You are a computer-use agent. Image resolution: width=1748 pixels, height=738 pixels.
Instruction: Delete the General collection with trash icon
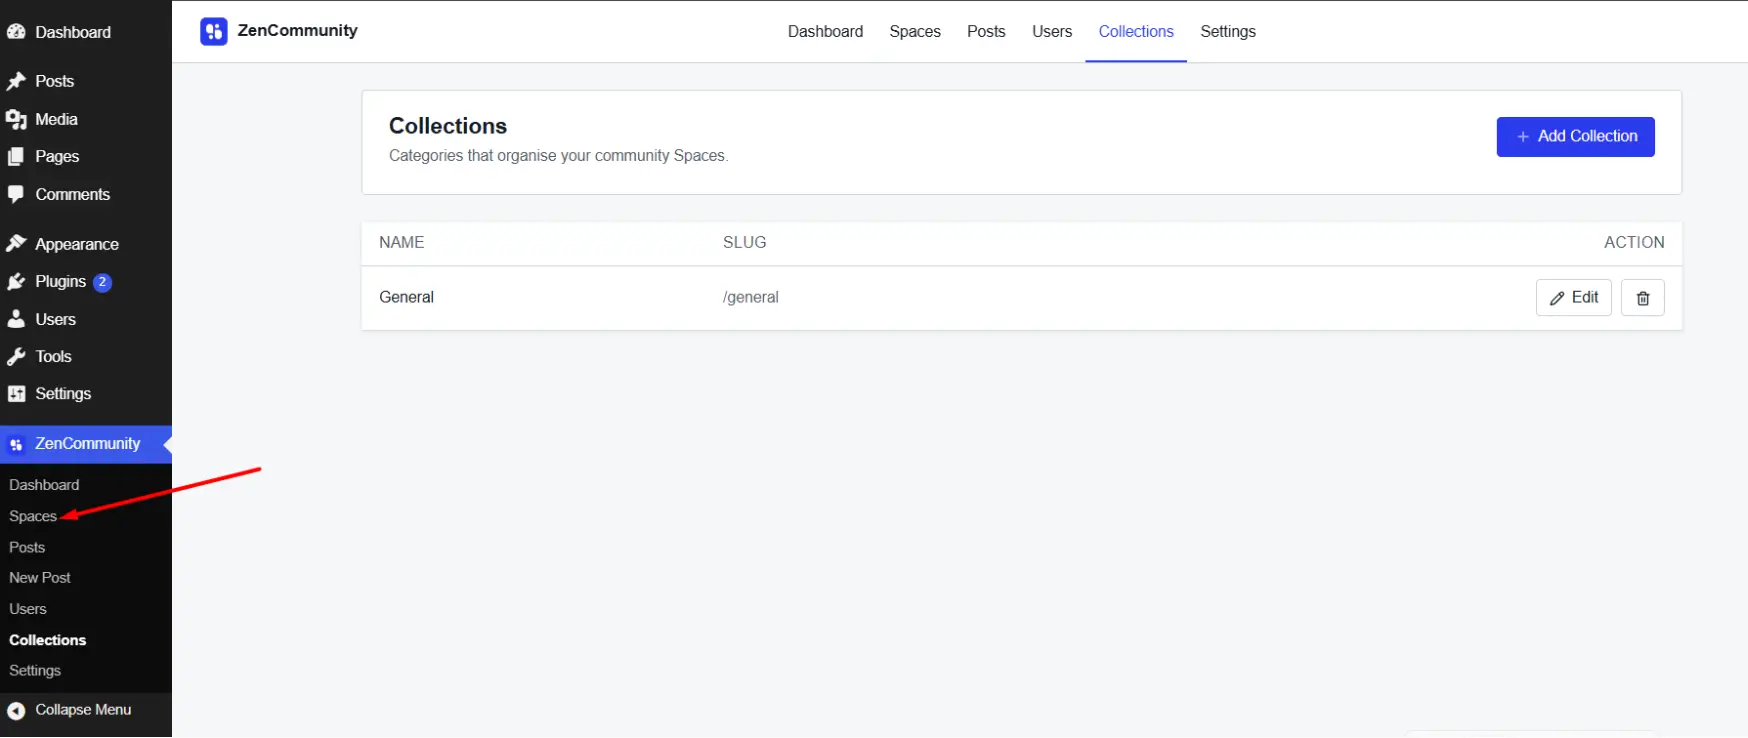click(x=1642, y=298)
